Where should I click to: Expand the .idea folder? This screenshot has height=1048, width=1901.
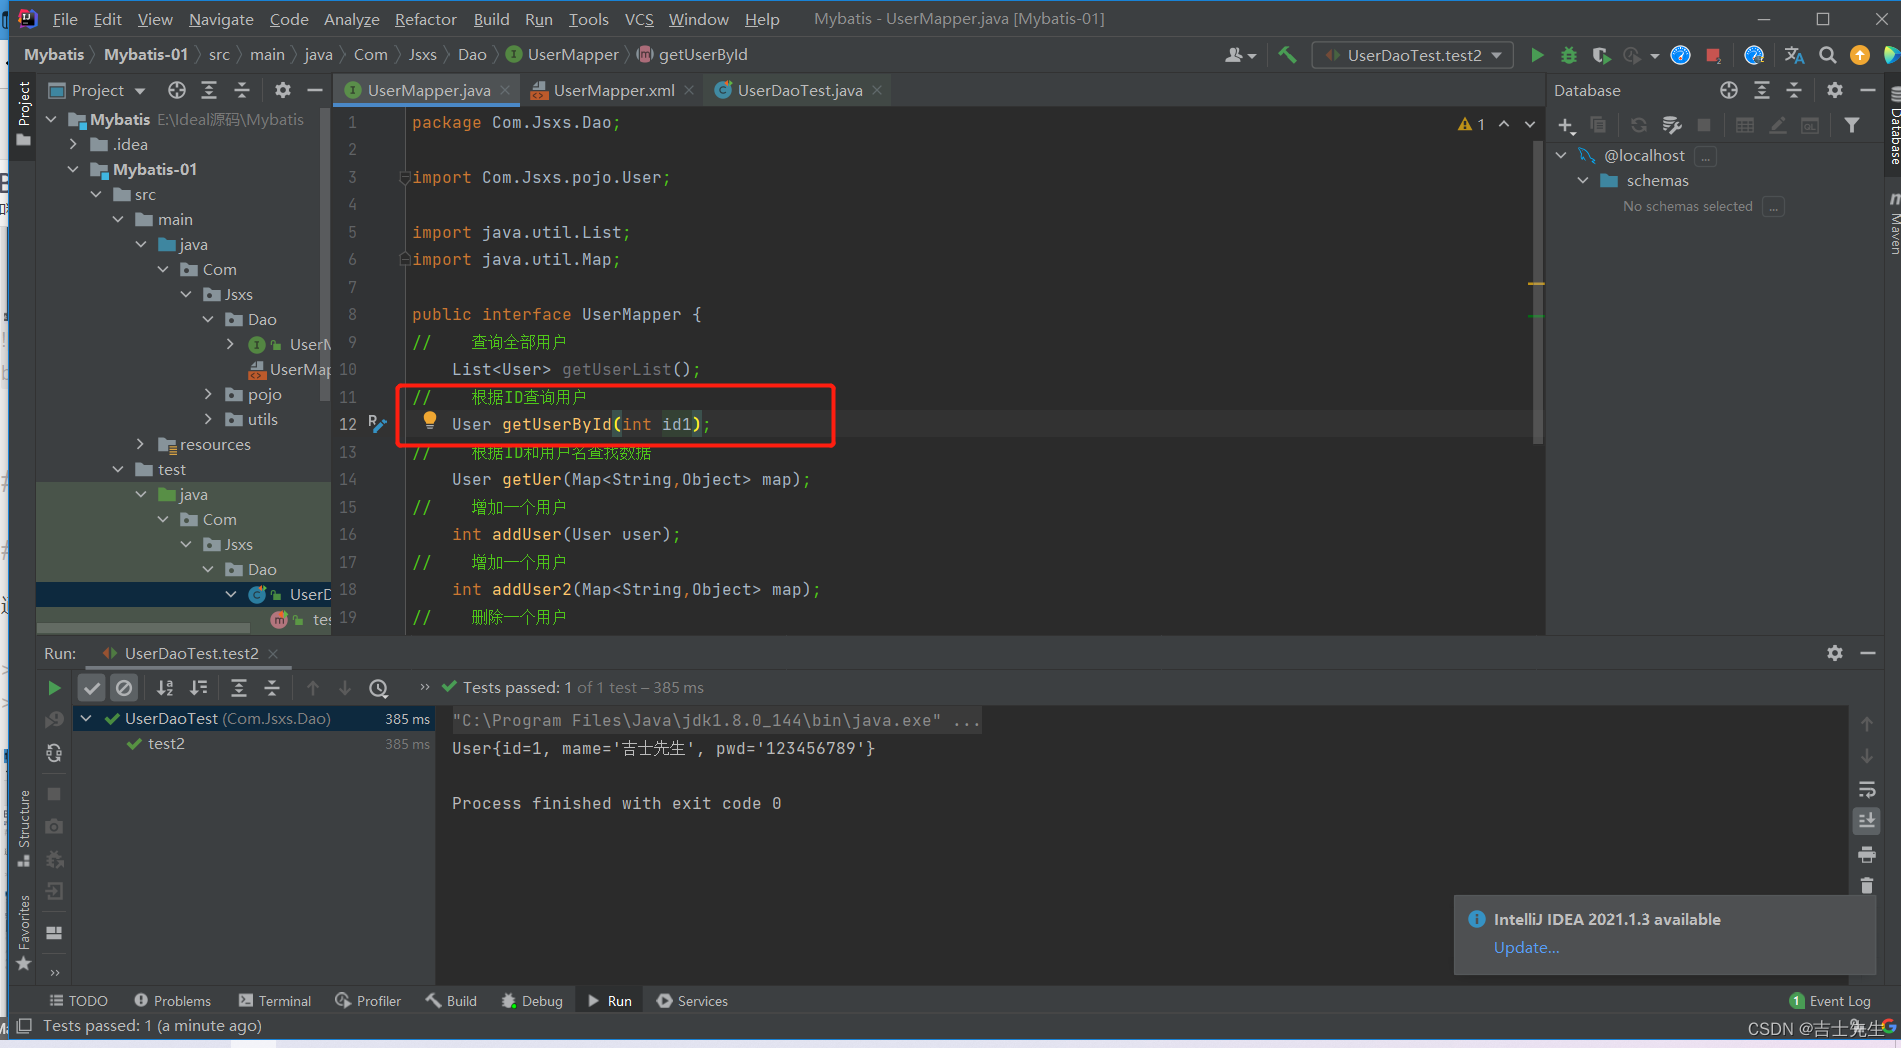73,145
